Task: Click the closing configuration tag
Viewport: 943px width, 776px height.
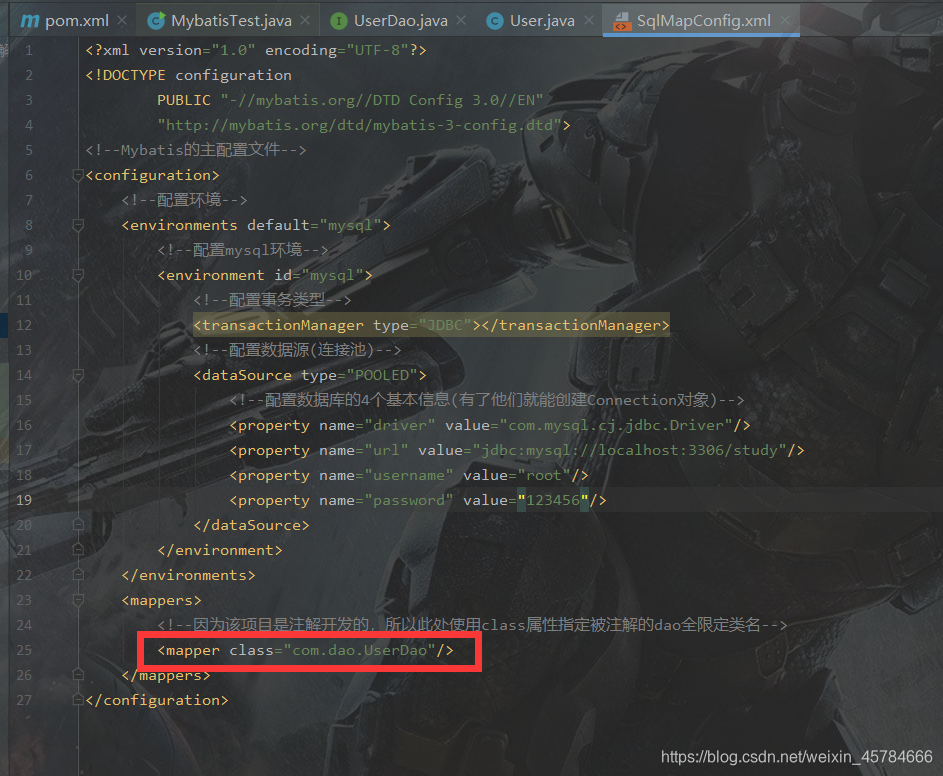Action: (157, 700)
